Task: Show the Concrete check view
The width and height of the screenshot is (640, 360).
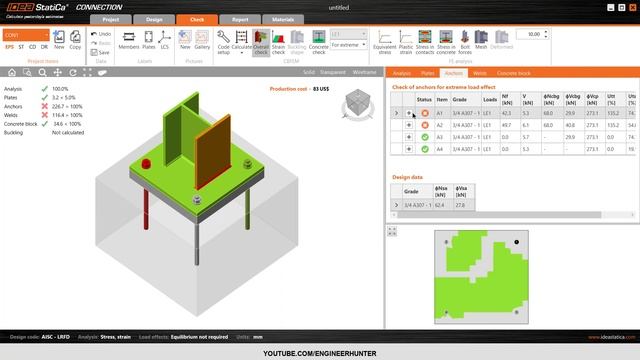Action: (319, 42)
